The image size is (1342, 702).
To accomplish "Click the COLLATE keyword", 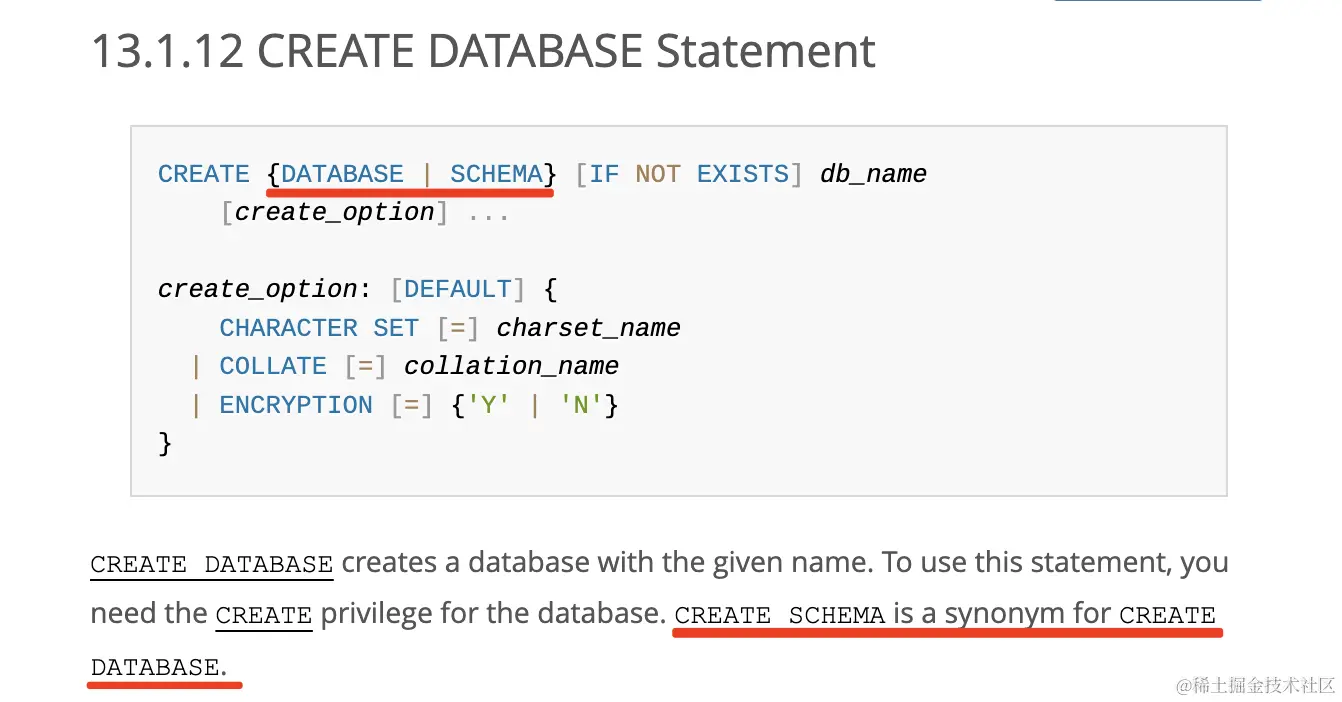I will (x=273, y=366).
